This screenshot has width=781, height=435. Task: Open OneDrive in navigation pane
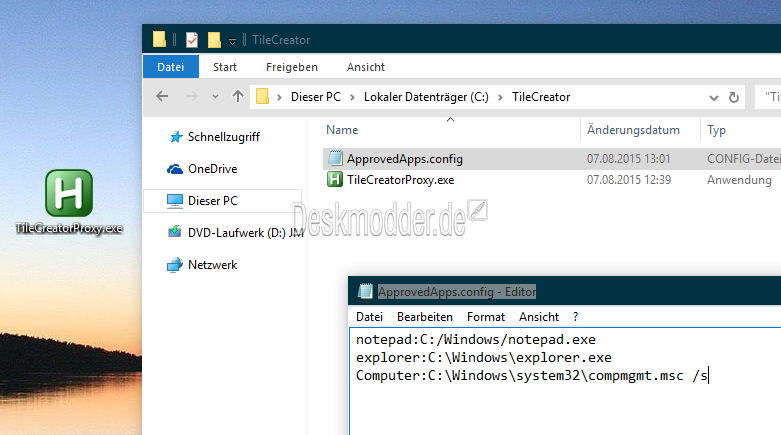coord(213,168)
